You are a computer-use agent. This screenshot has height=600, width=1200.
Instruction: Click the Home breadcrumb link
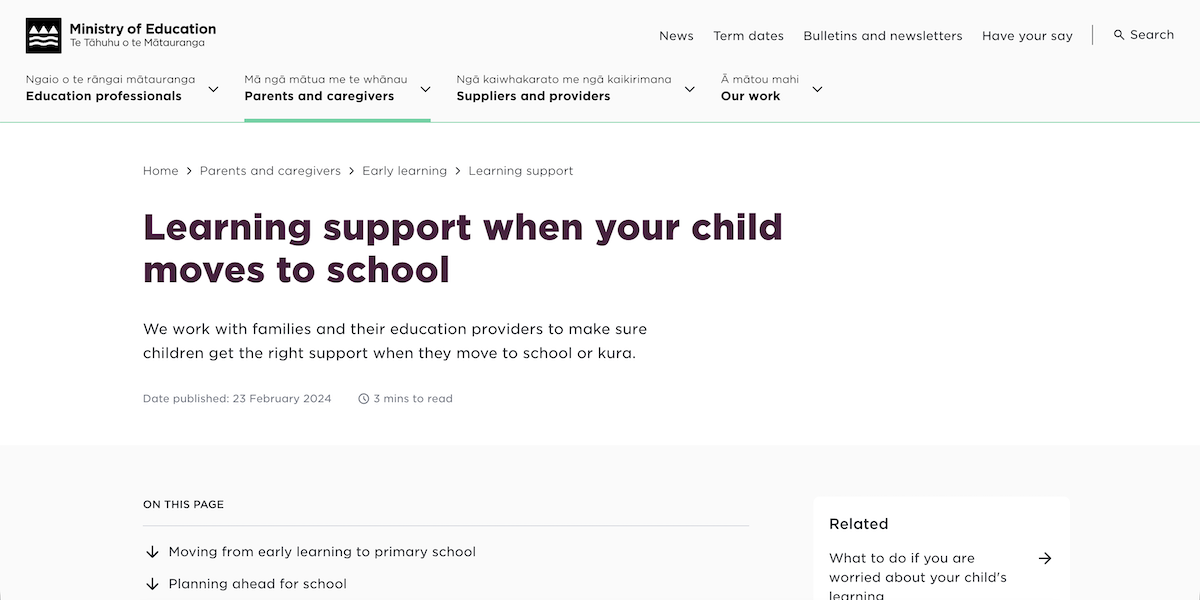click(160, 170)
